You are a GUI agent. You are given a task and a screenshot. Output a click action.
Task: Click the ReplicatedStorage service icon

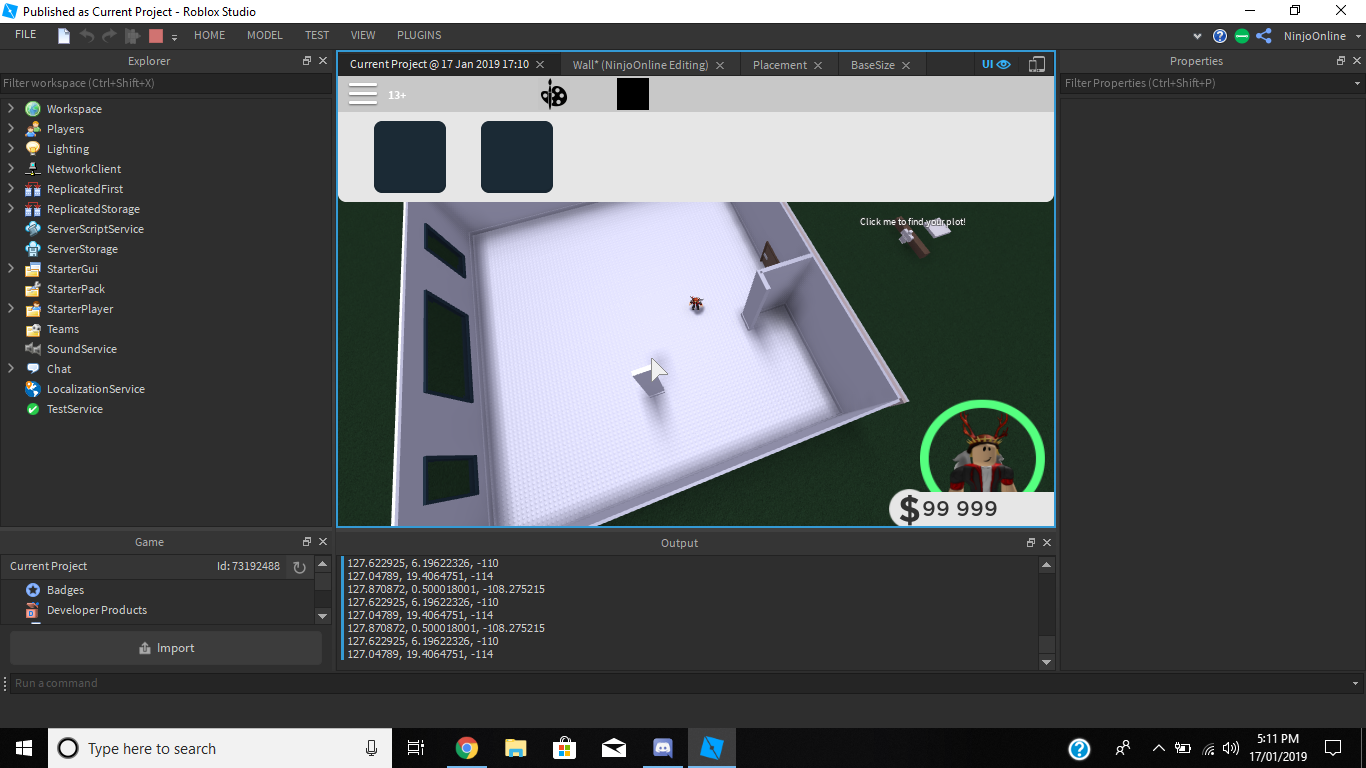coord(33,208)
